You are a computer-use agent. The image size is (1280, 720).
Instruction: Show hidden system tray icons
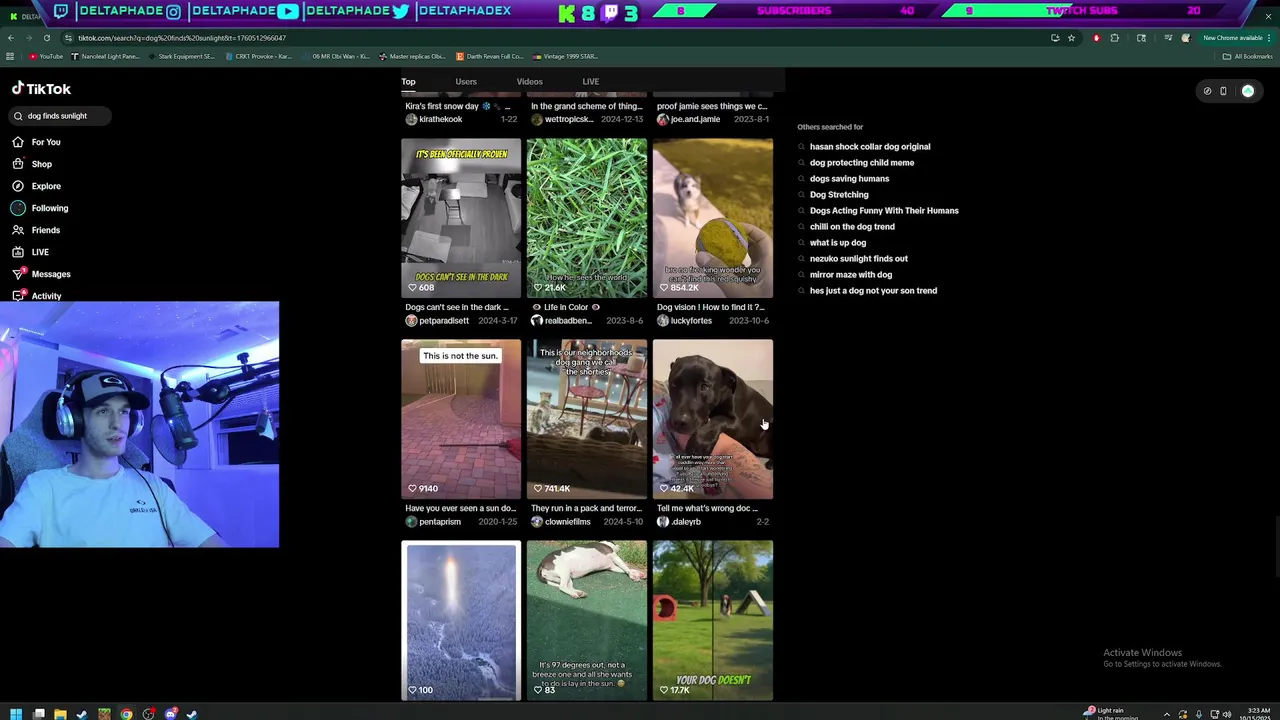1166,714
